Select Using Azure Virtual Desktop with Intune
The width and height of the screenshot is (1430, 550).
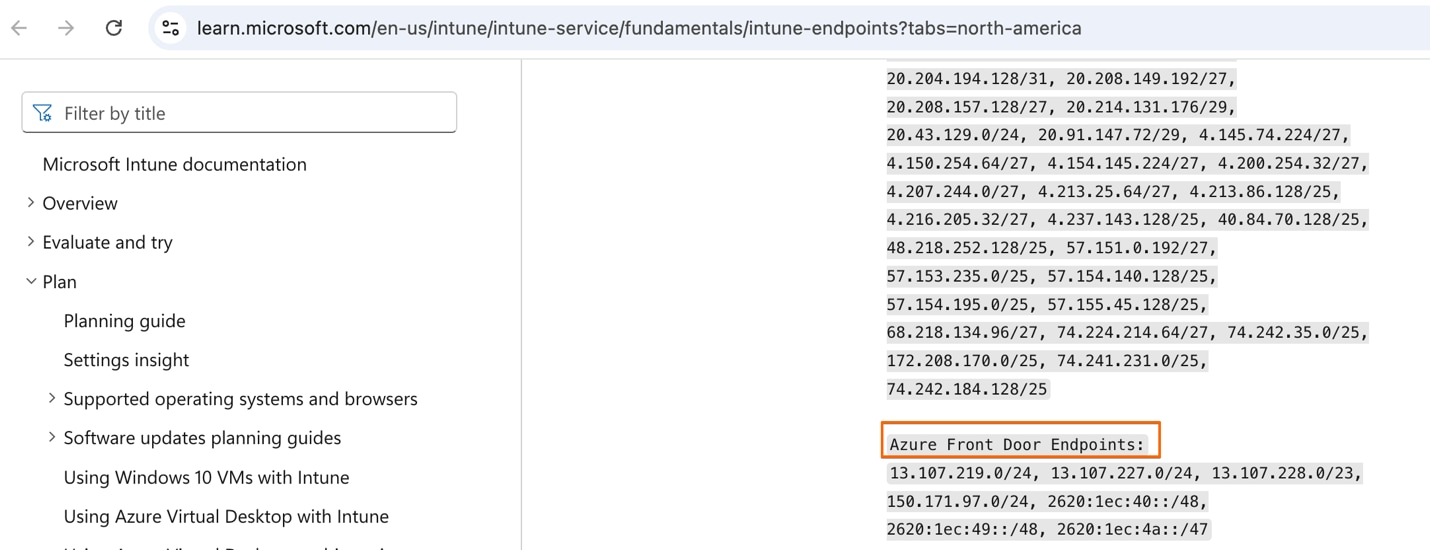(x=226, y=516)
